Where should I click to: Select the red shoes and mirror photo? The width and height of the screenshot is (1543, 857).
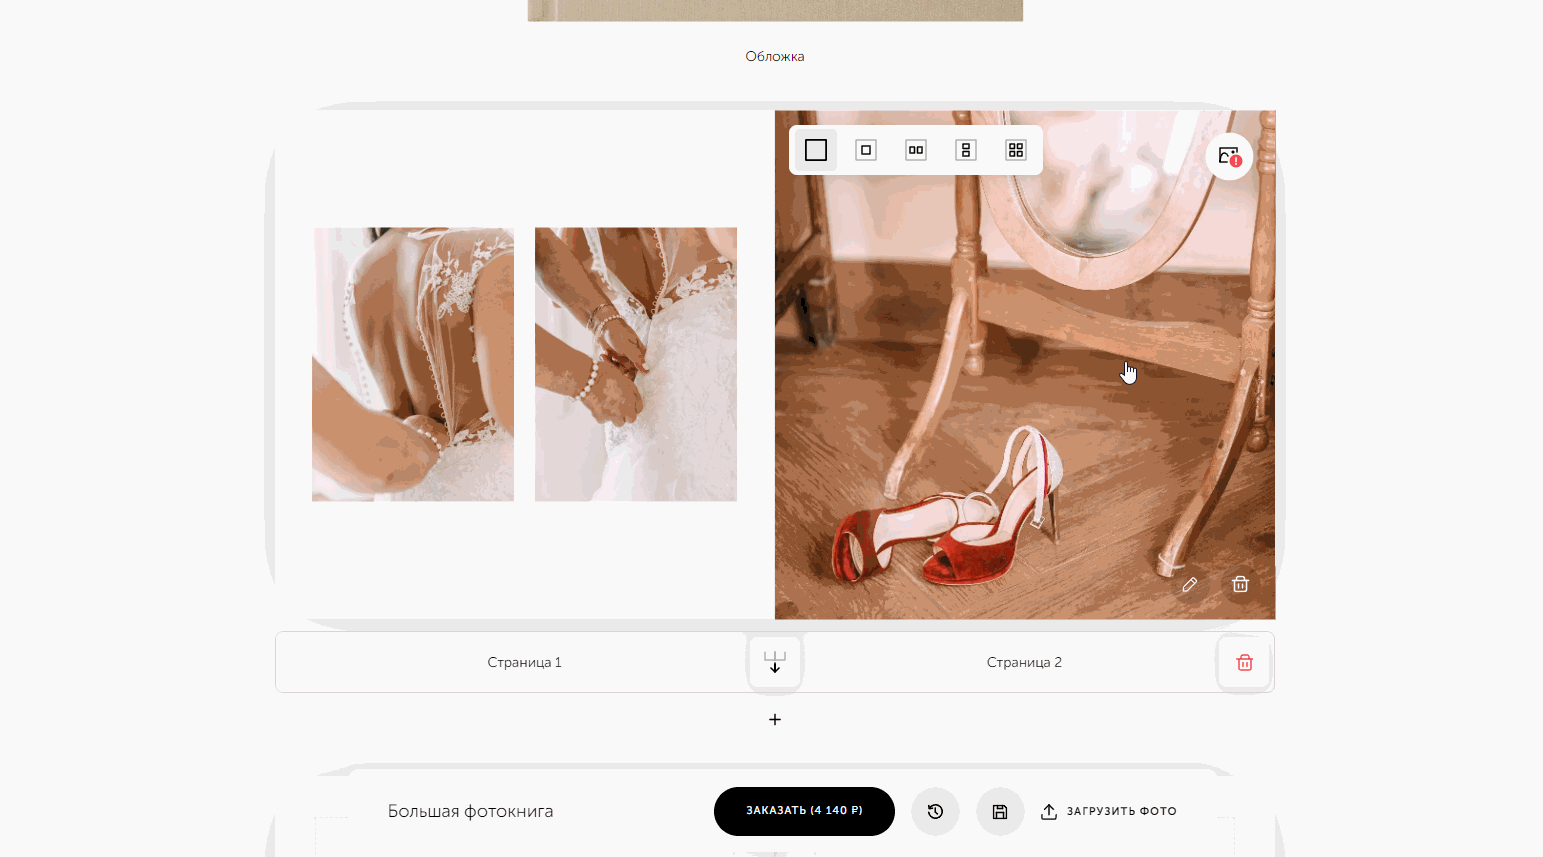(1025, 365)
